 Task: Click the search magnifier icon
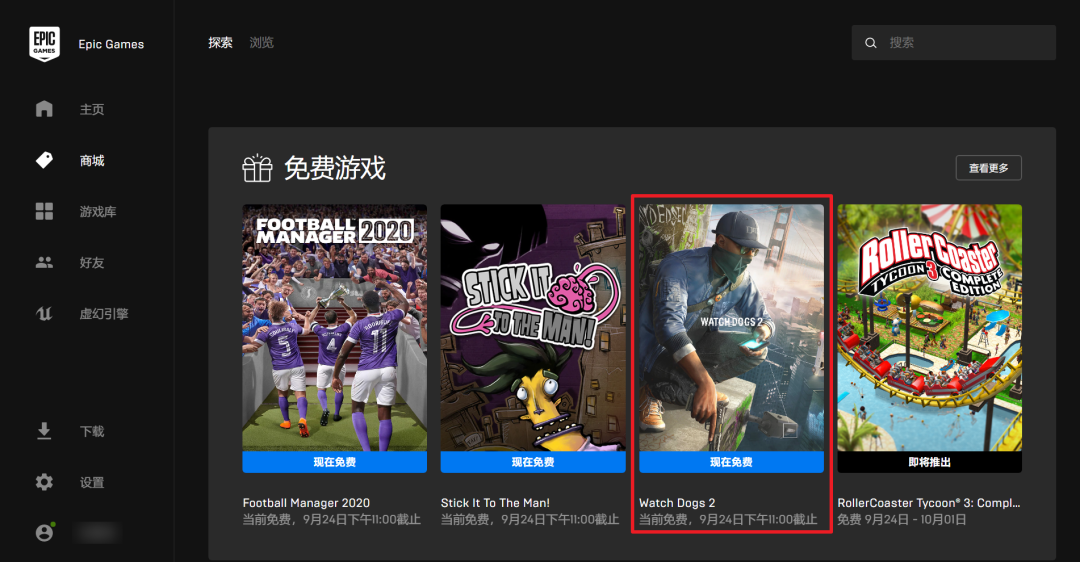click(x=871, y=43)
